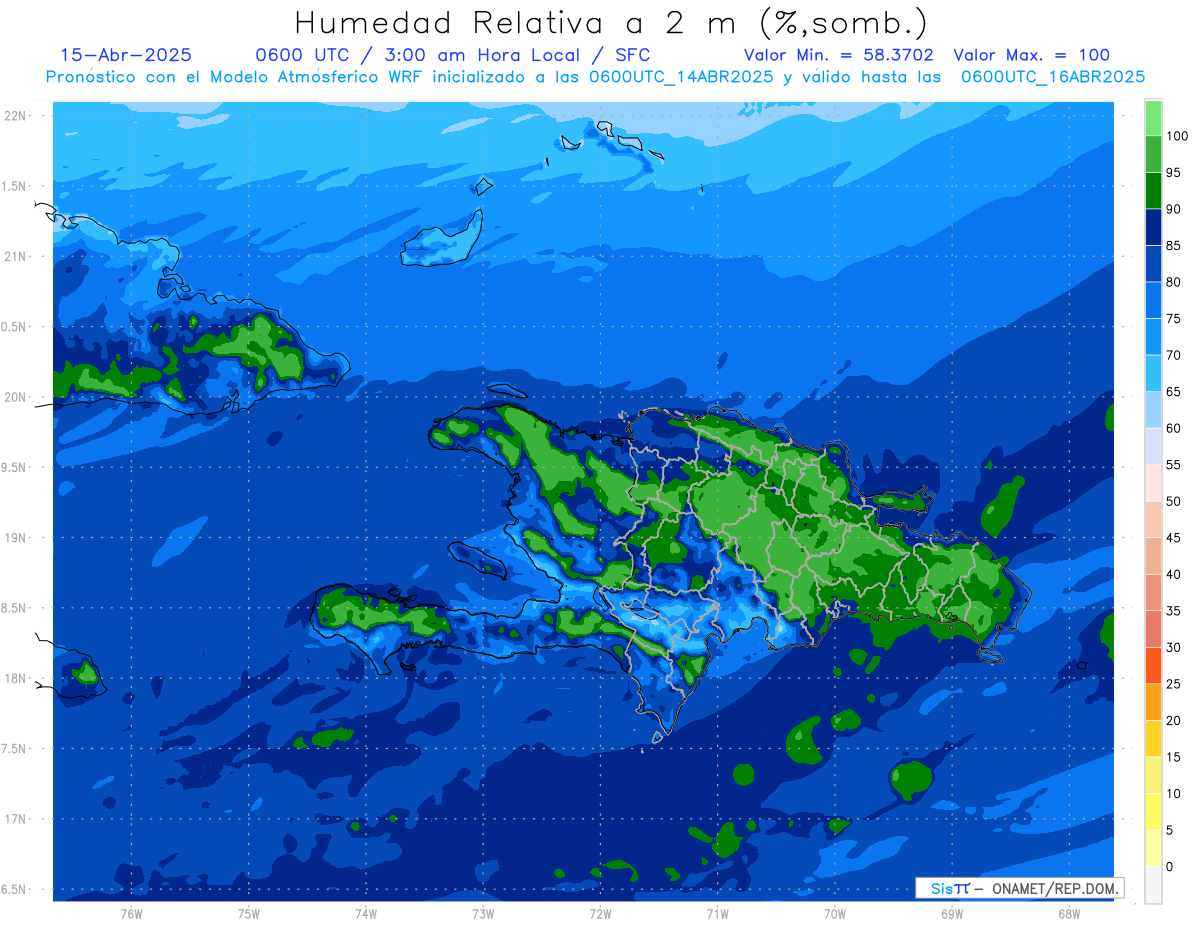Click the "7.5N" latitude label
Viewport: 1200px width, 927px height.
pyautogui.click(x=14, y=749)
